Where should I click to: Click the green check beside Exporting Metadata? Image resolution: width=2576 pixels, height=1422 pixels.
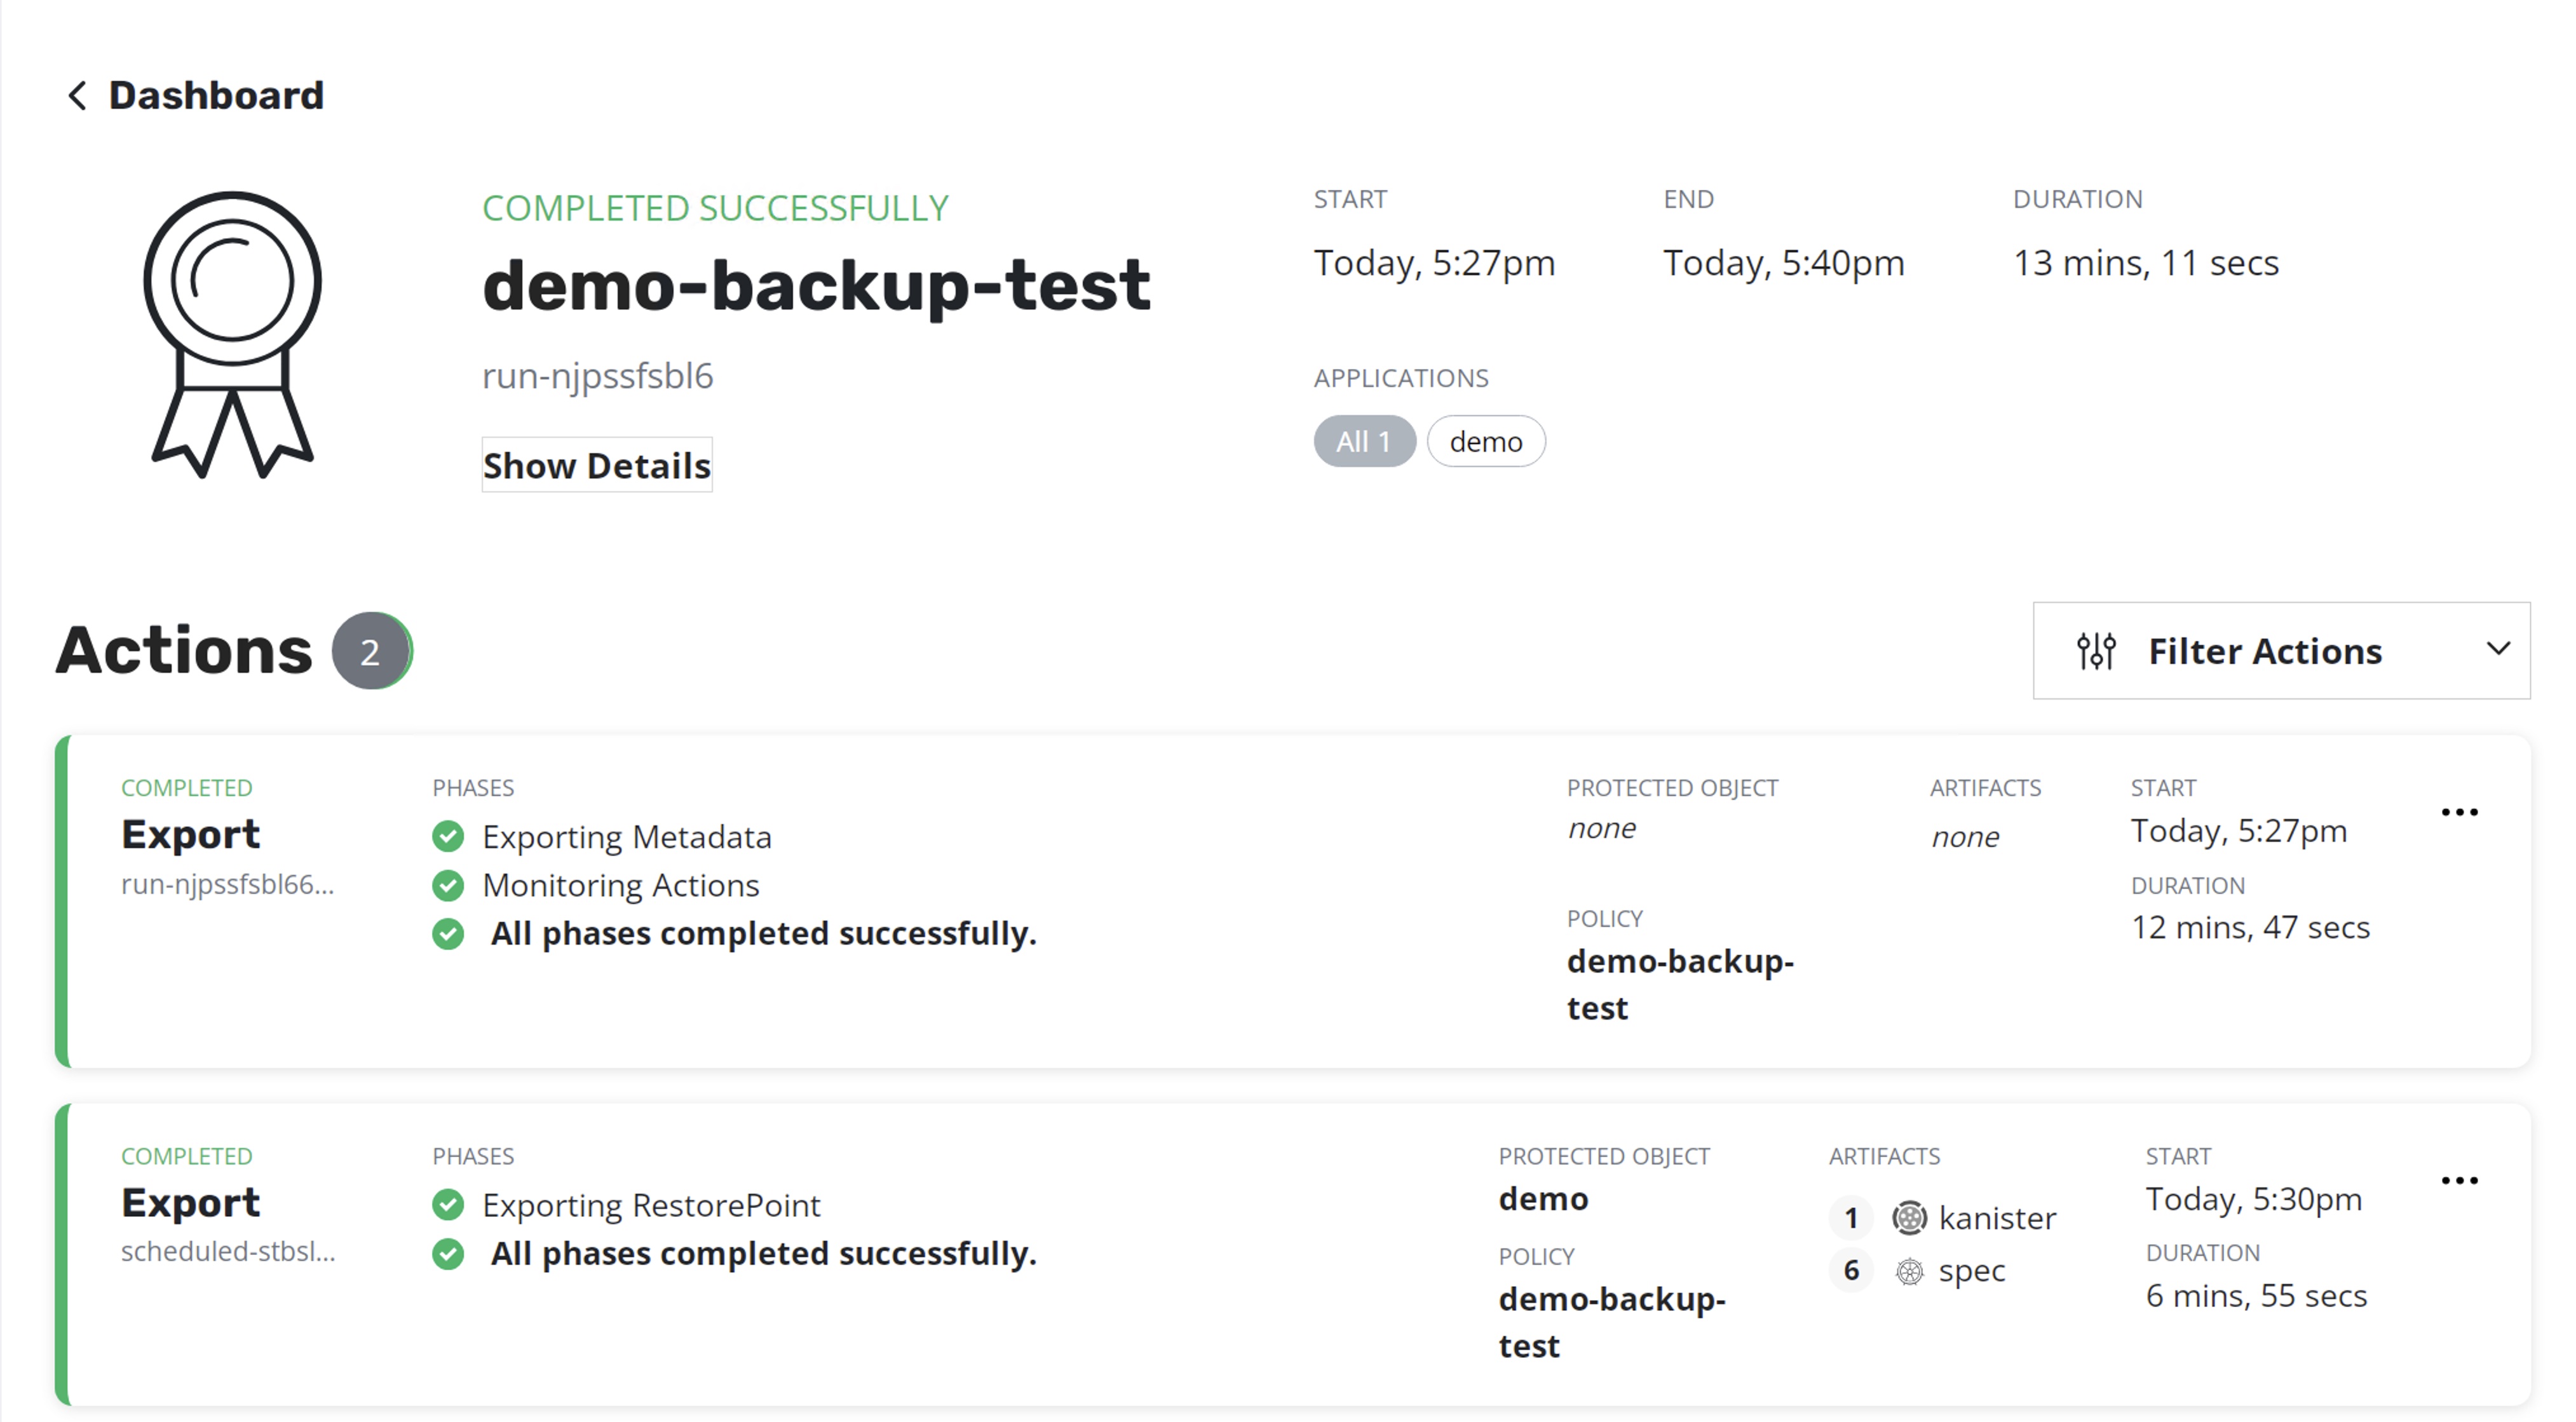pos(448,837)
